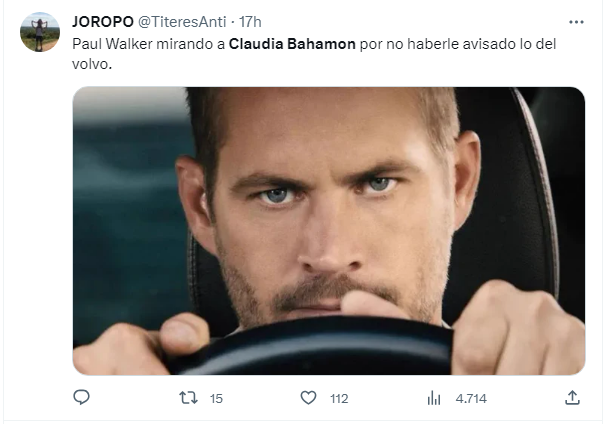The height and width of the screenshot is (424, 614).
Task: Click the bold Claudia Bahamon text
Action: (292, 44)
